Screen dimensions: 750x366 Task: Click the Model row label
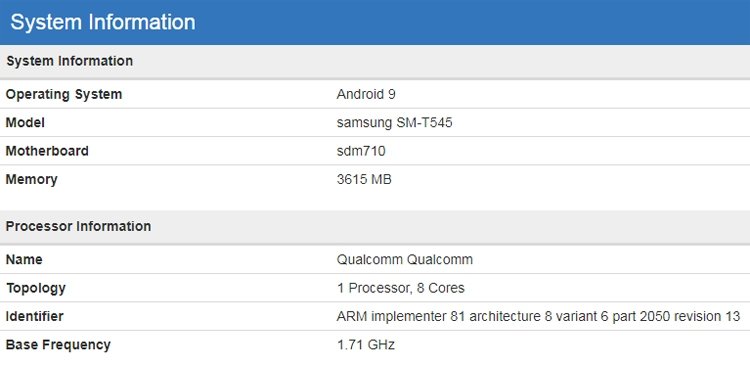25,123
